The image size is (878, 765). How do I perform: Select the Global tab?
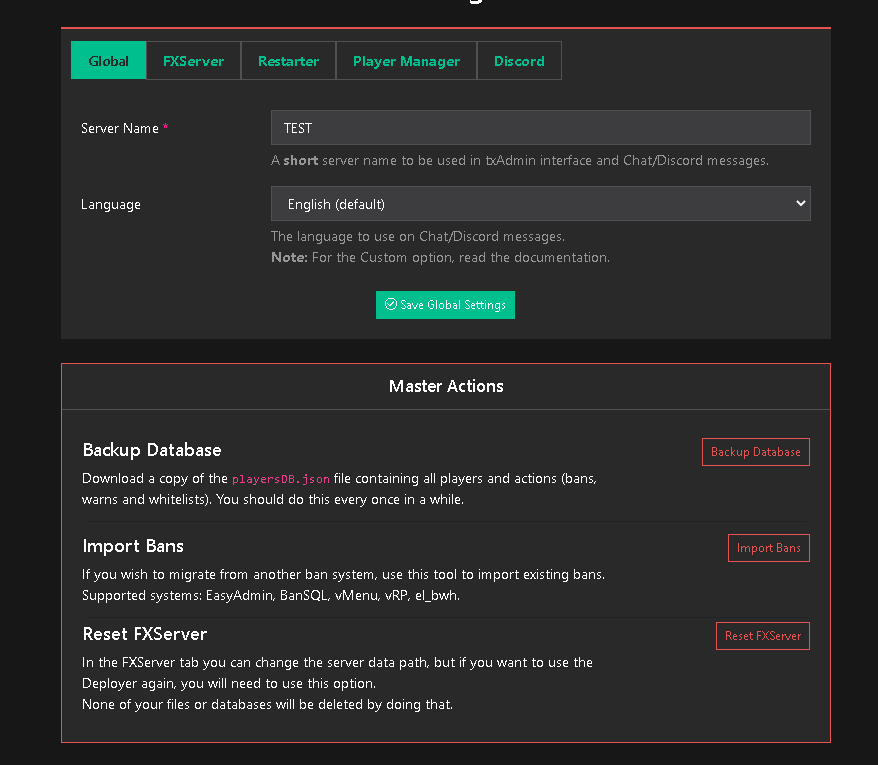(x=108, y=61)
